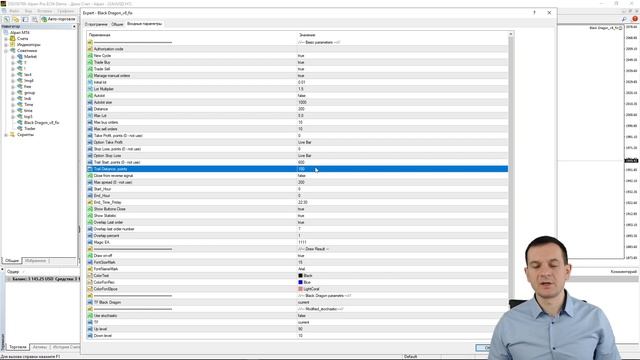This screenshot has width=640, height=360.
Task: Close the Navigator panel with its X
Action: [x=74, y=27]
